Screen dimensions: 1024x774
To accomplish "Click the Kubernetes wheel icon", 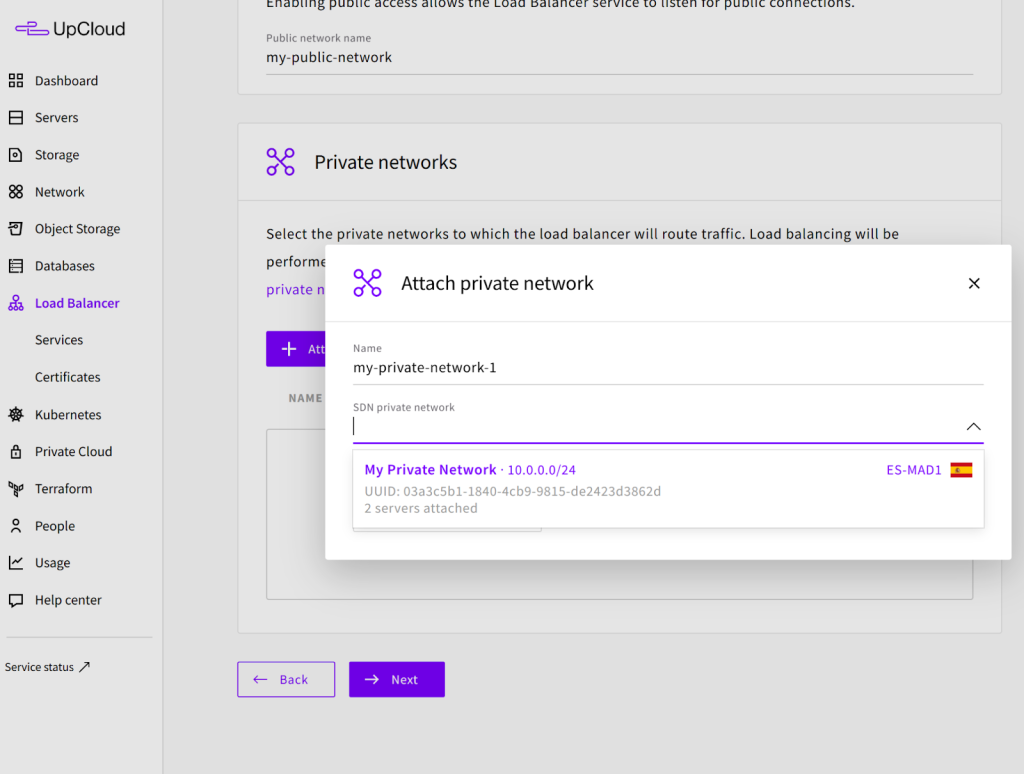I will click(16, 415).
